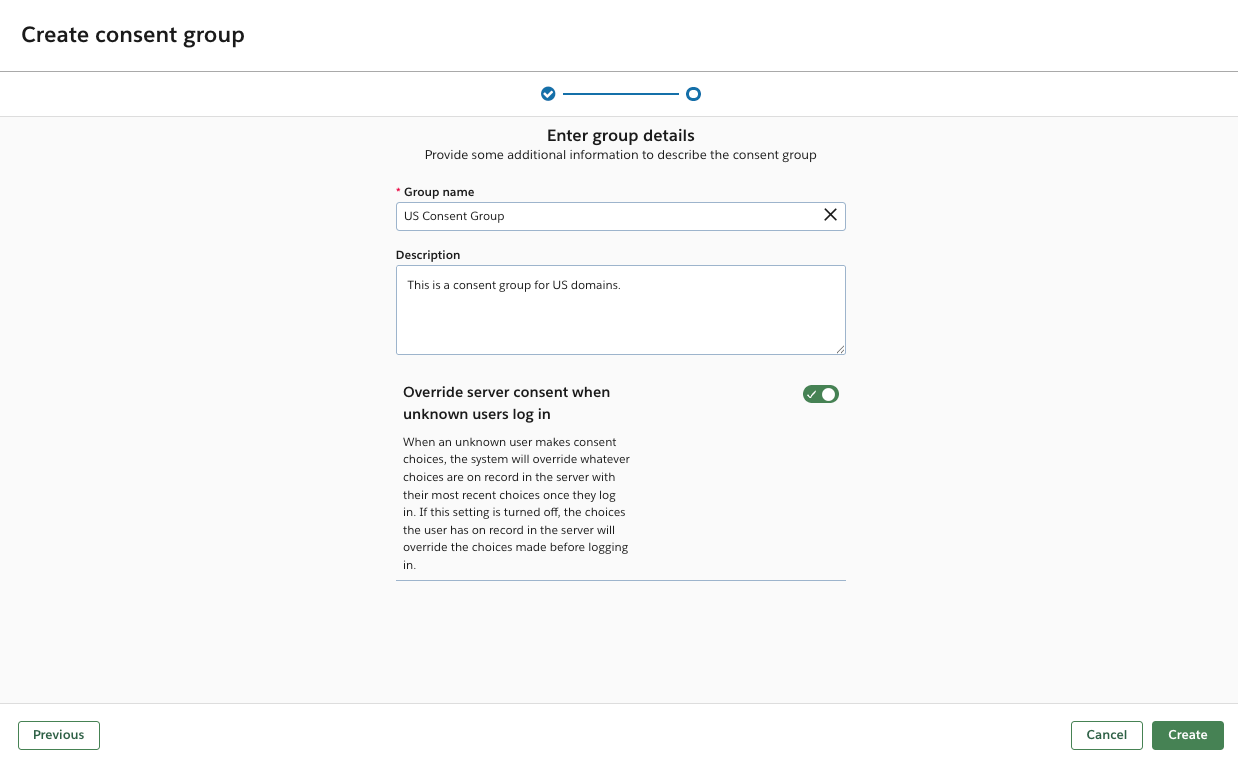1238x760 pixels.
Task: Click the progress line between wizard steps
Action: click(x=620, y=94)
